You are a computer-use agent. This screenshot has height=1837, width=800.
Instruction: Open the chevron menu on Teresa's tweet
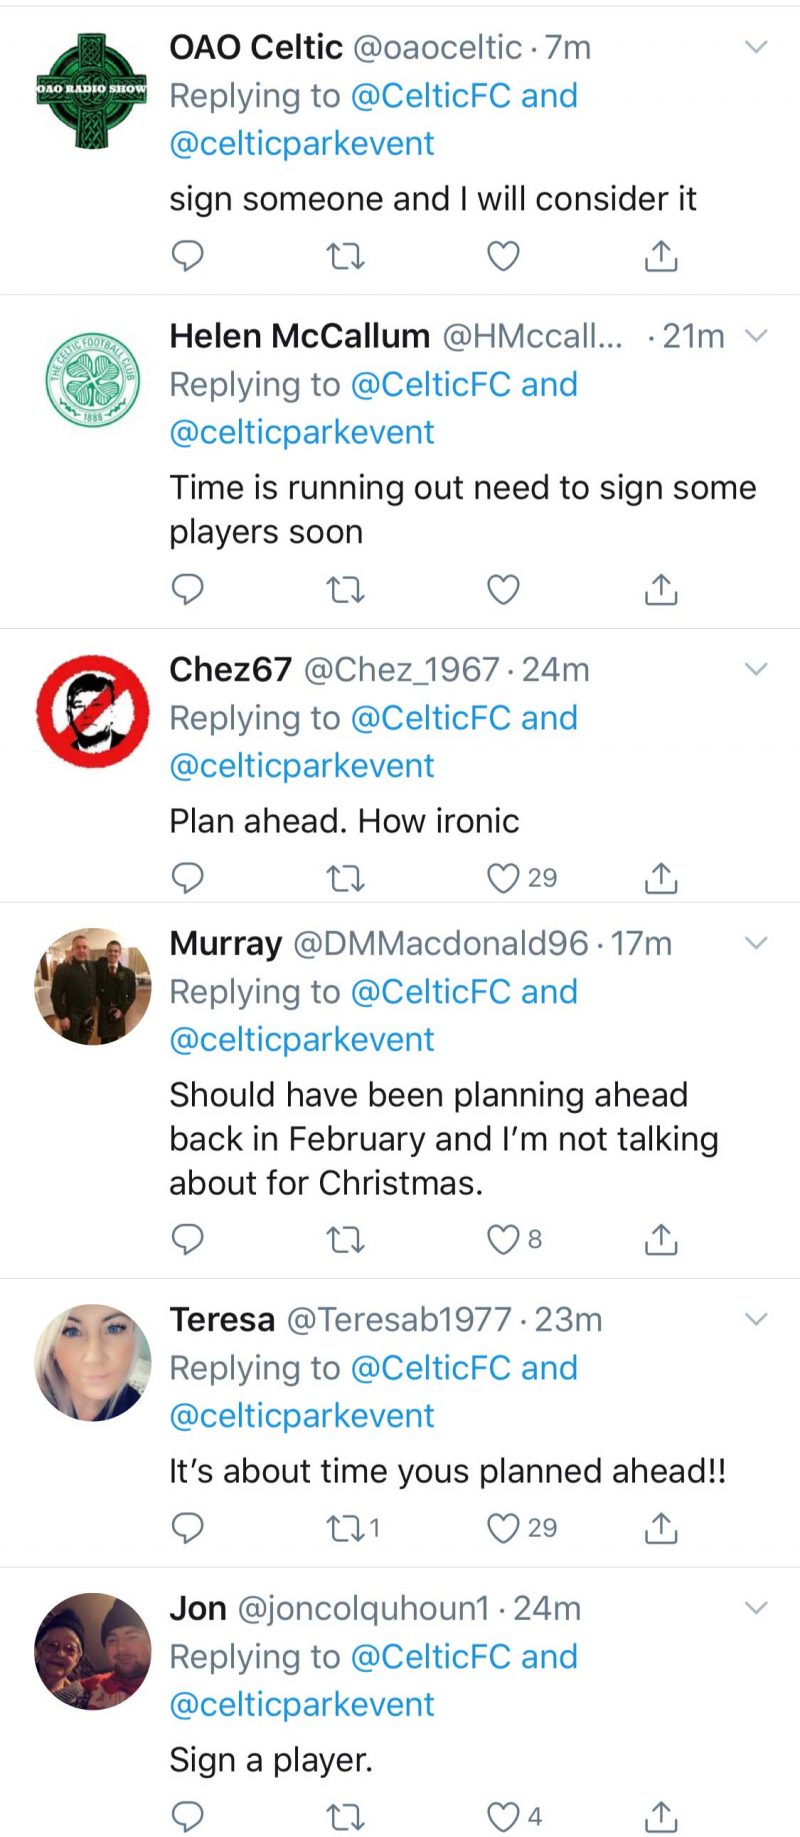pyautogui.click(x=757, y=1320)
